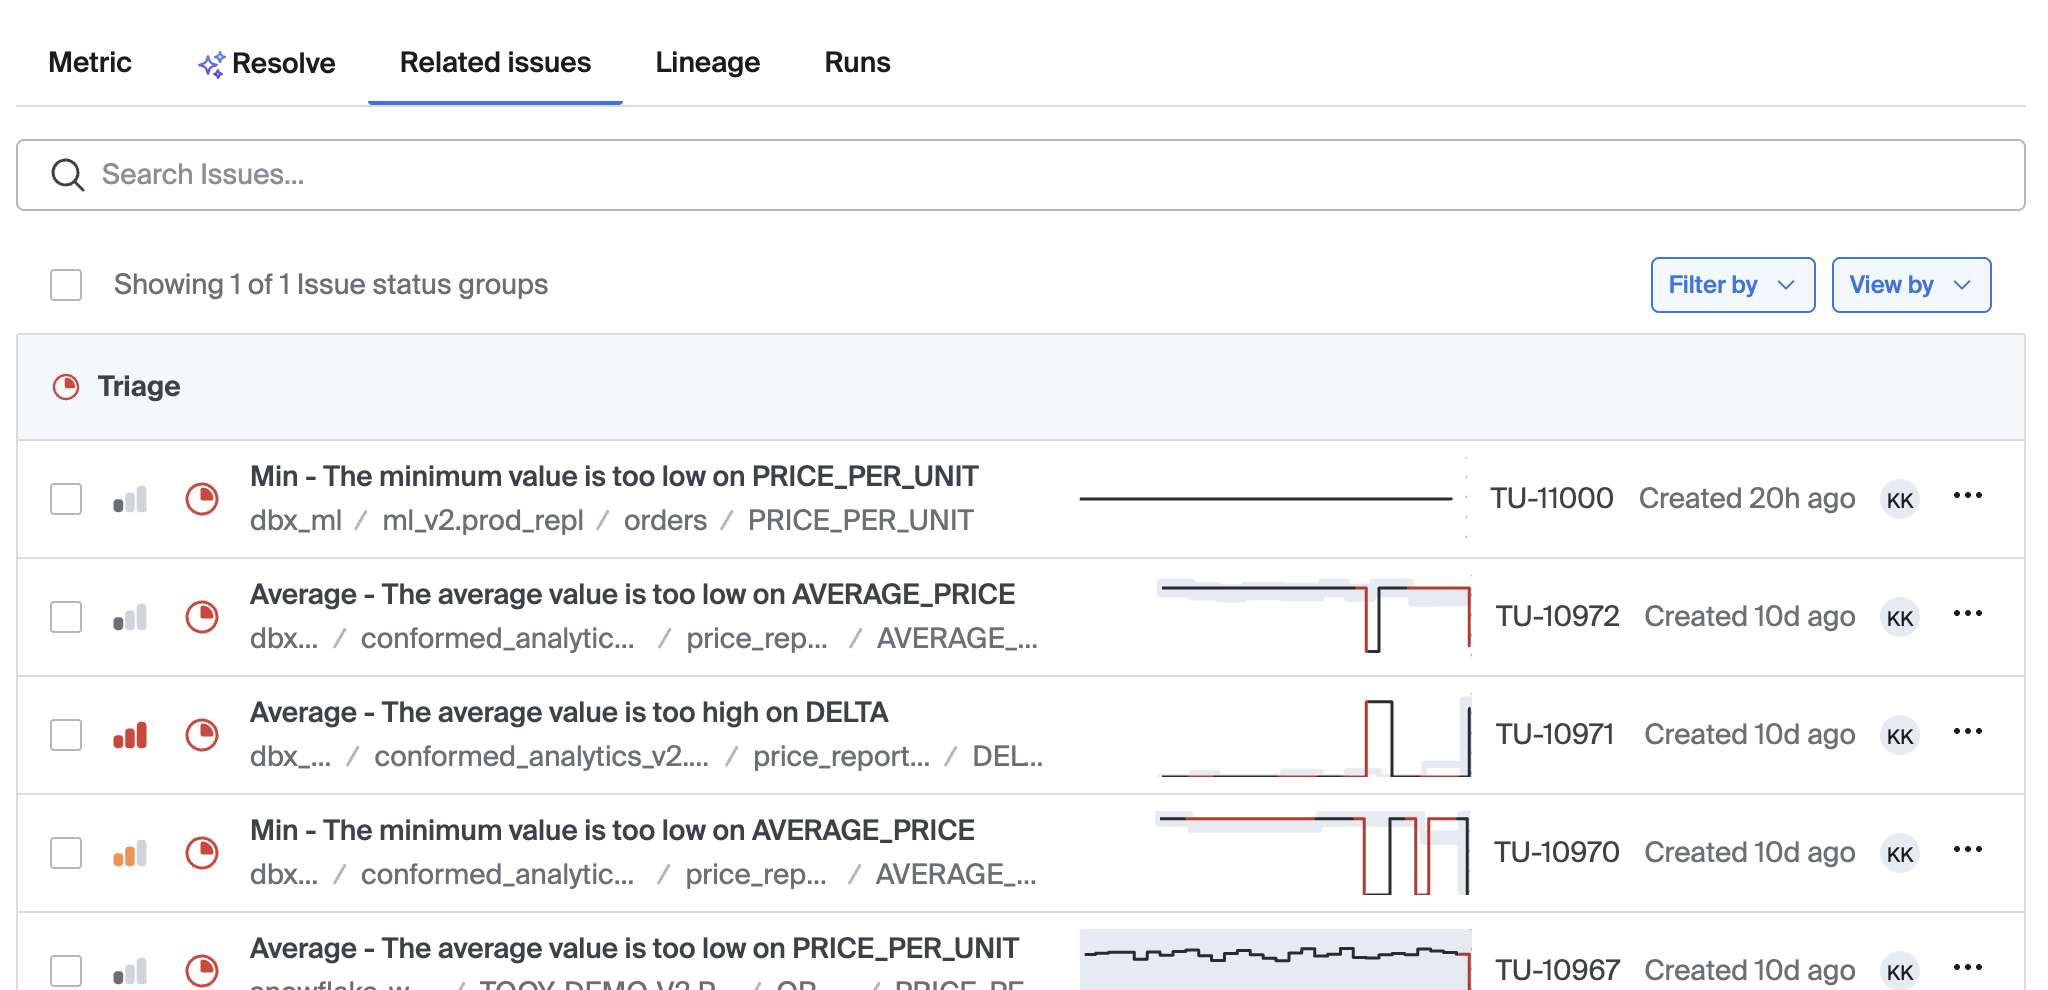Collapse the Triage group header

139,387
